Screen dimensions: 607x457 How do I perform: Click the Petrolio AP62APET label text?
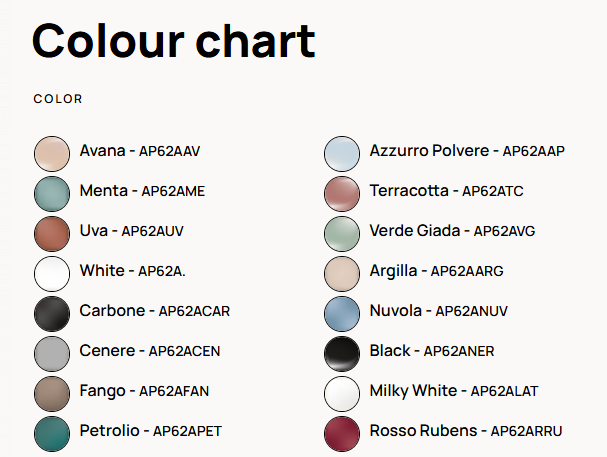coord(150,431)
